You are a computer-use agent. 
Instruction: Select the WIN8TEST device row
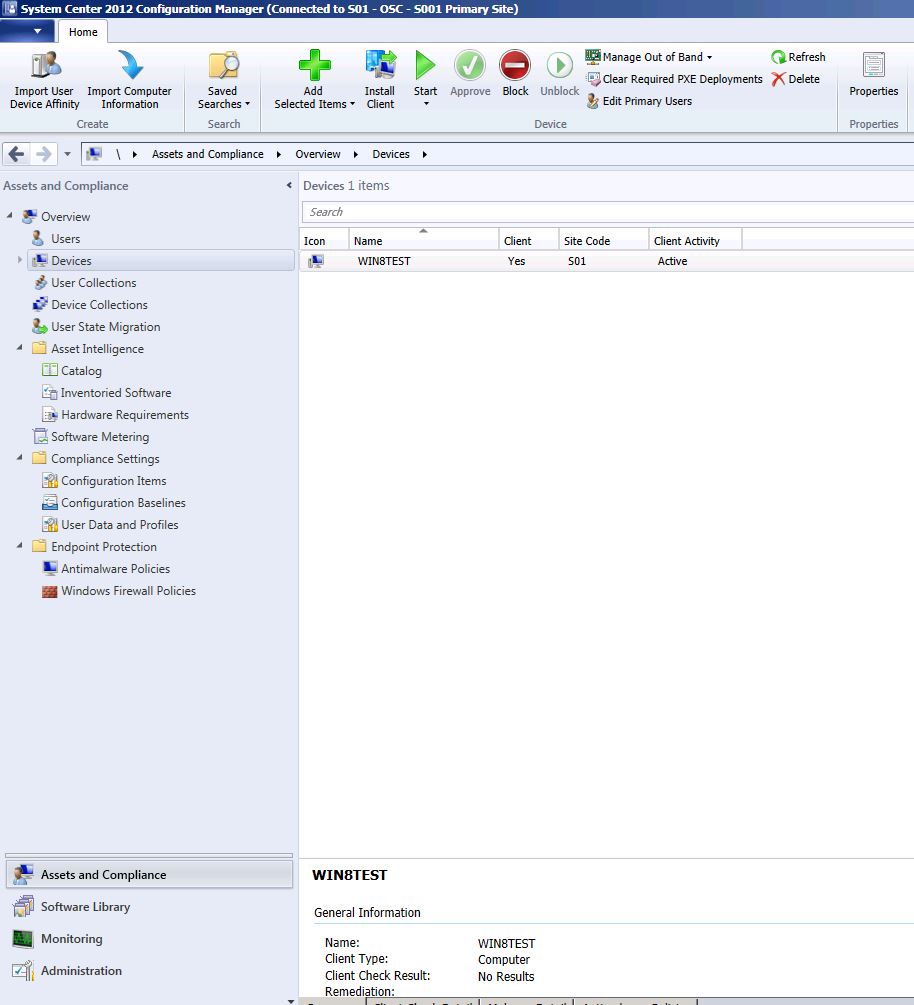tap(384, 261)
